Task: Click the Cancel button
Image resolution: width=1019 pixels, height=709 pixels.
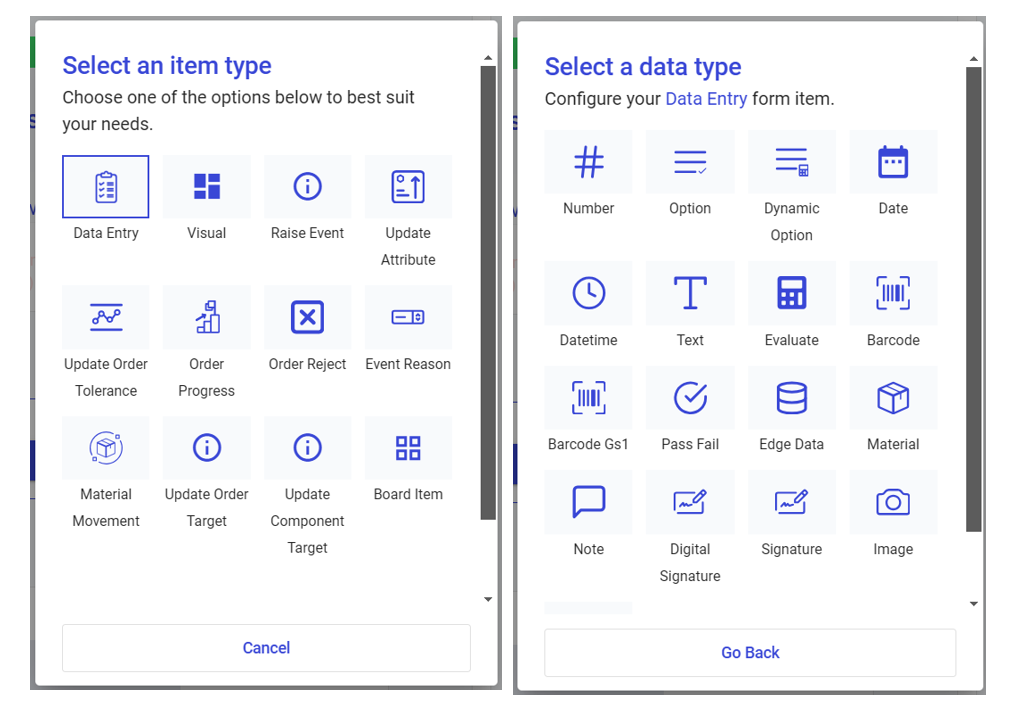Action: [x=266, y=648]
